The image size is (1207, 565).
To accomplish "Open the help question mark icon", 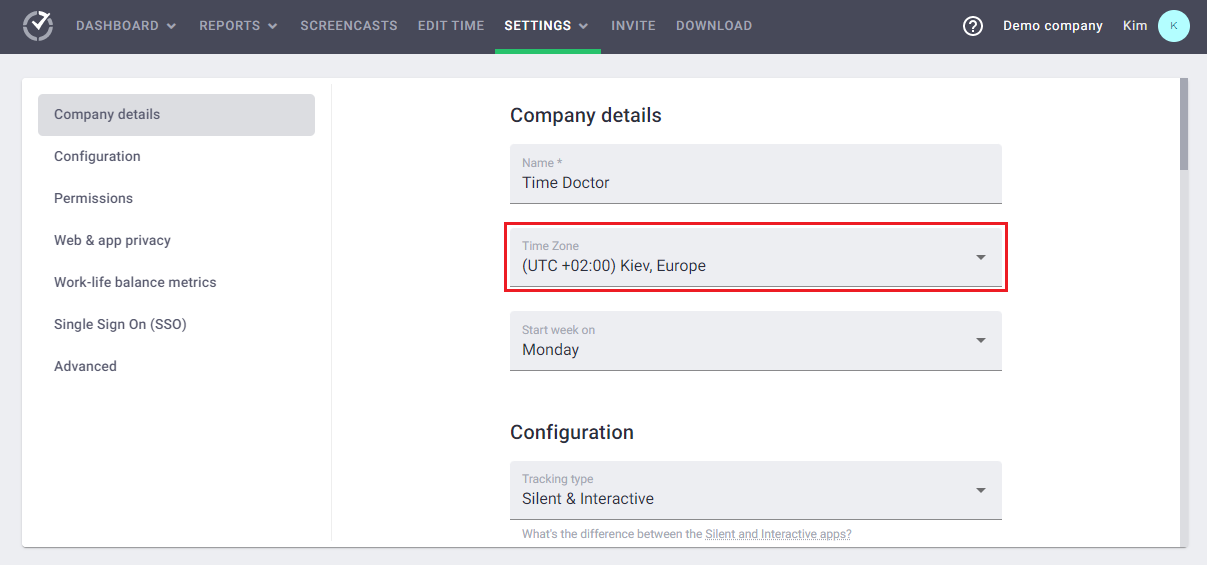I will [973, 26].
